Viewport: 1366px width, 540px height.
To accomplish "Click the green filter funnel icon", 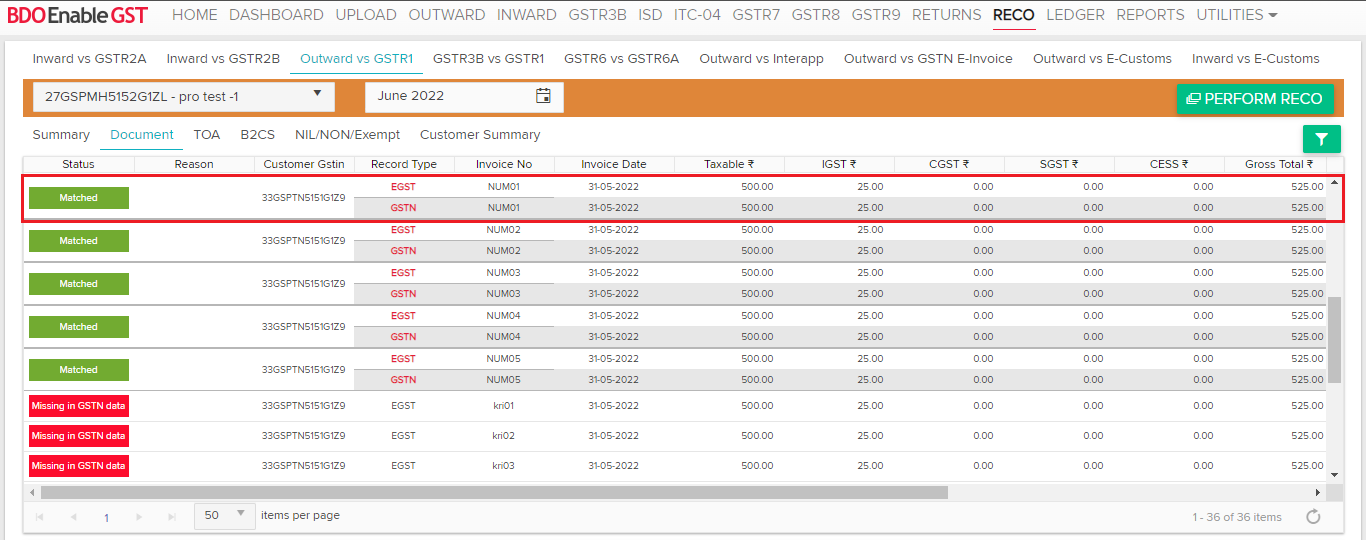I will (x=1321, y=140).
